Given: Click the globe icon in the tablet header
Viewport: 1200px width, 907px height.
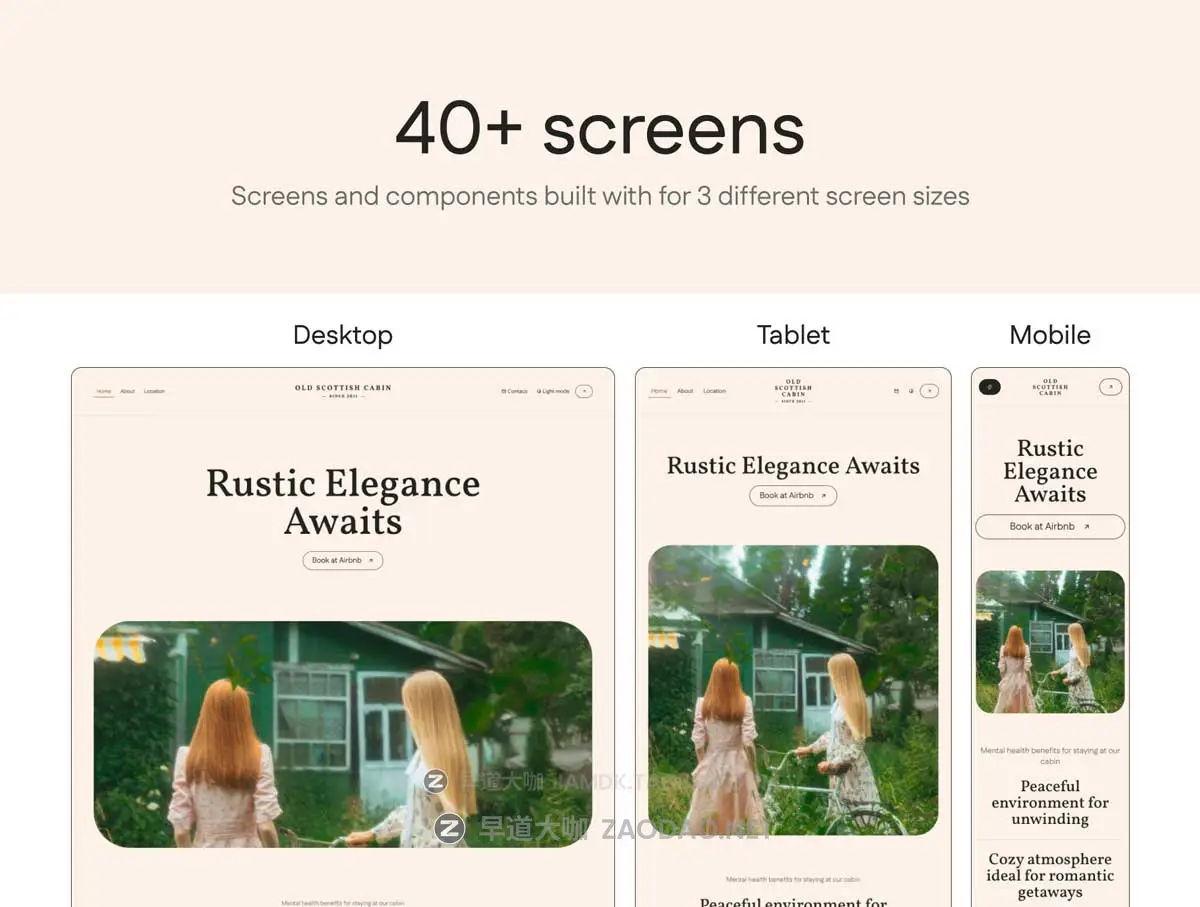Looking at the screenshot, I should 911,391.
